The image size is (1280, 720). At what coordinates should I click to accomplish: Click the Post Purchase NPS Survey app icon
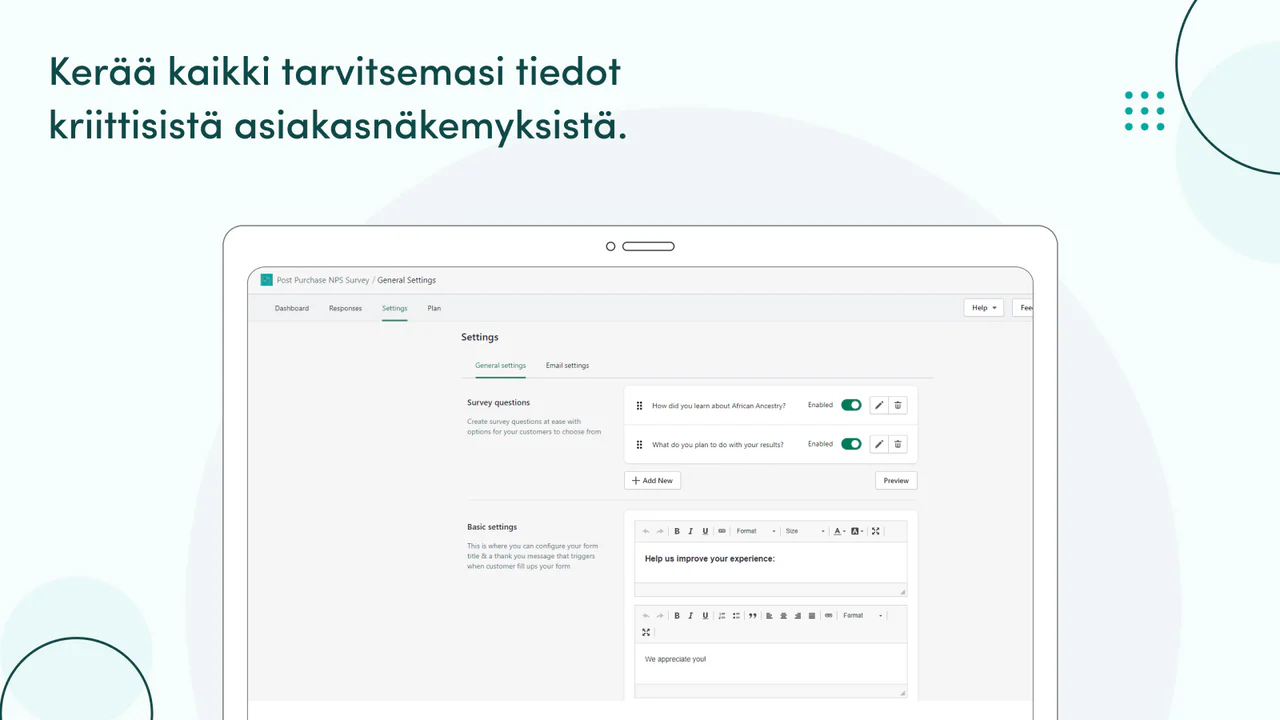(266, 280)
